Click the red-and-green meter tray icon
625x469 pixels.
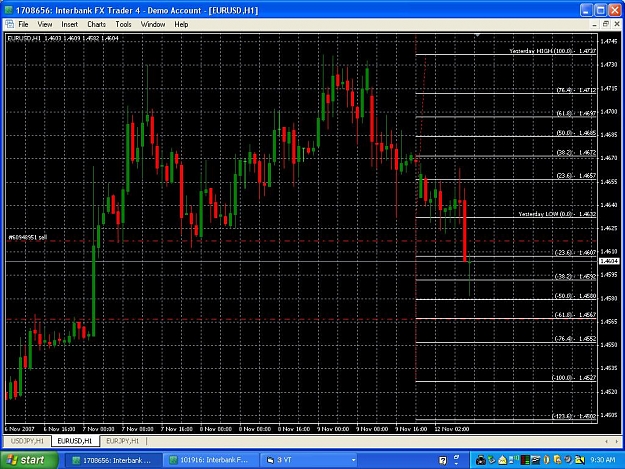click(525, 460)
